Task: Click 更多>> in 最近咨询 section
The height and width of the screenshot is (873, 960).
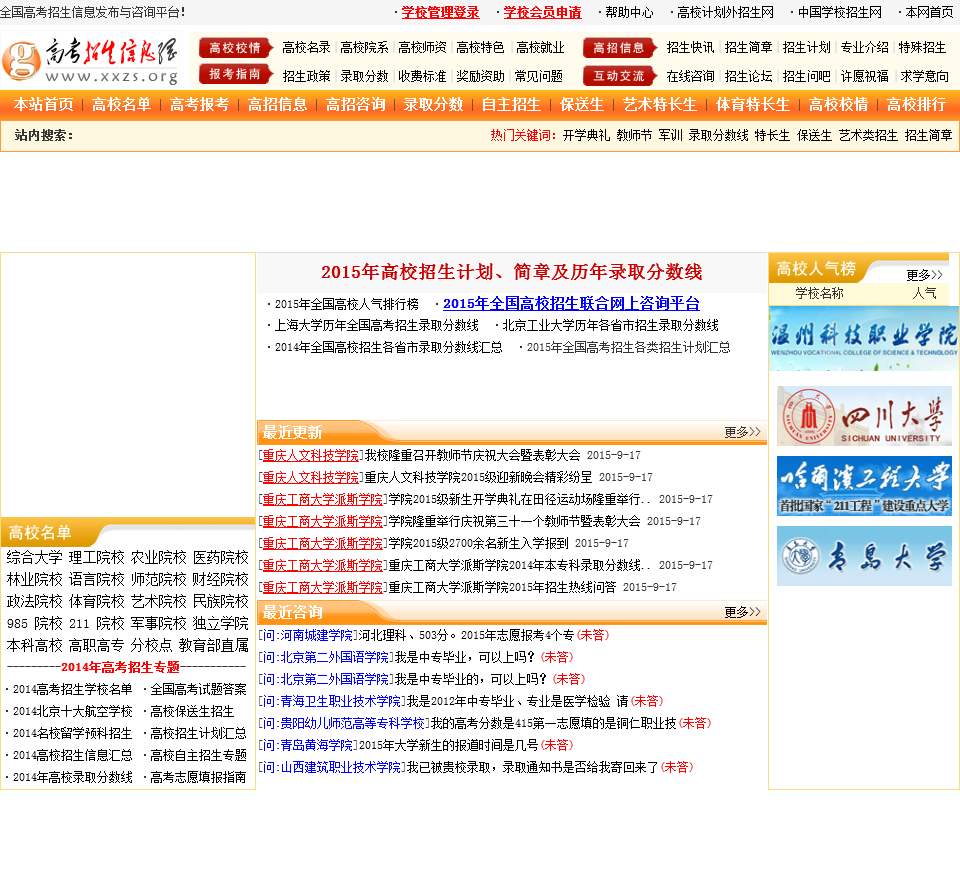Action: [x=742, y=612]
